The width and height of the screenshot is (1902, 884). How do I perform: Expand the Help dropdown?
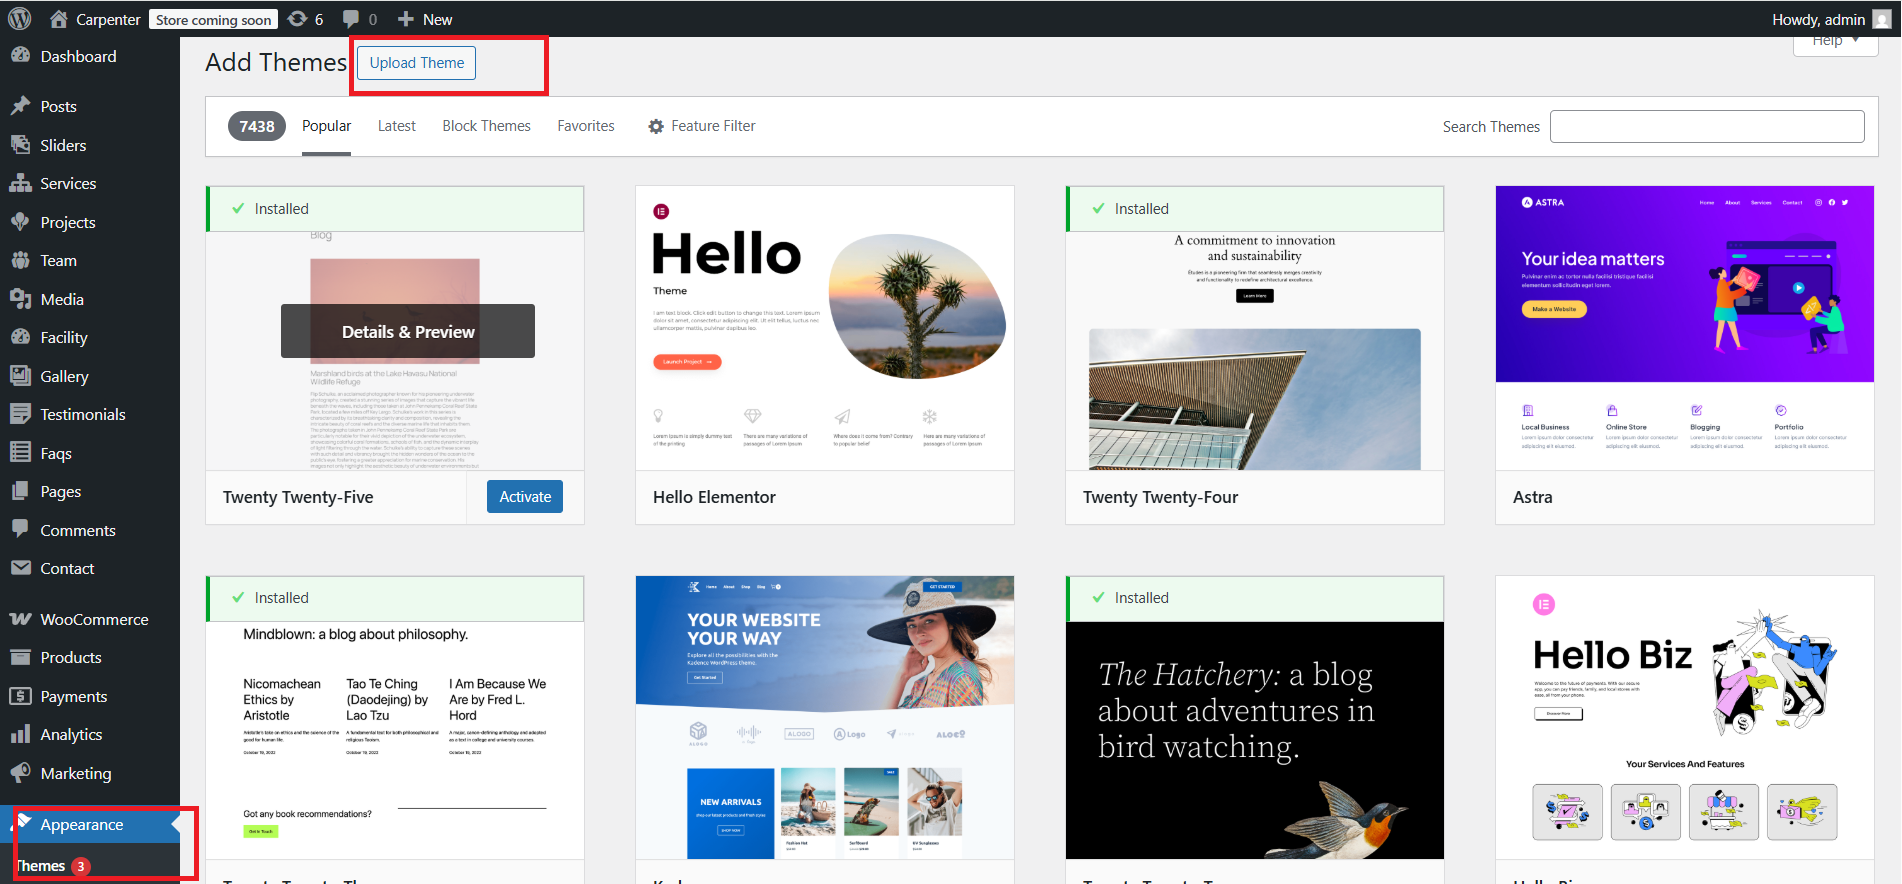[x=1835, y=42]
